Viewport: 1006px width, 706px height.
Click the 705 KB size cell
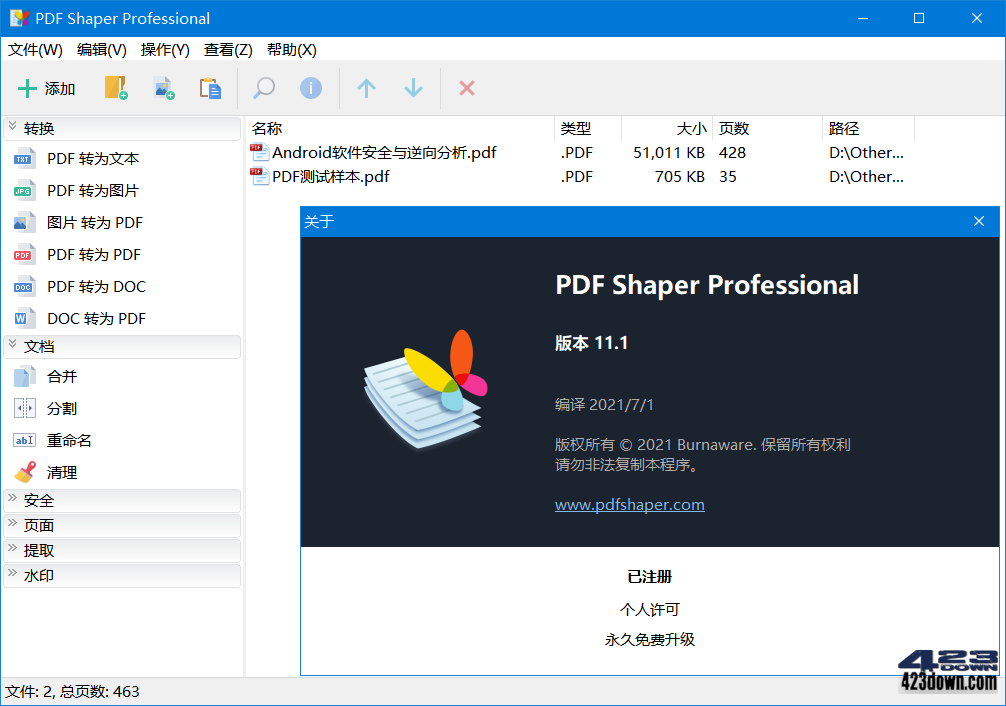[x=680, y=176]
